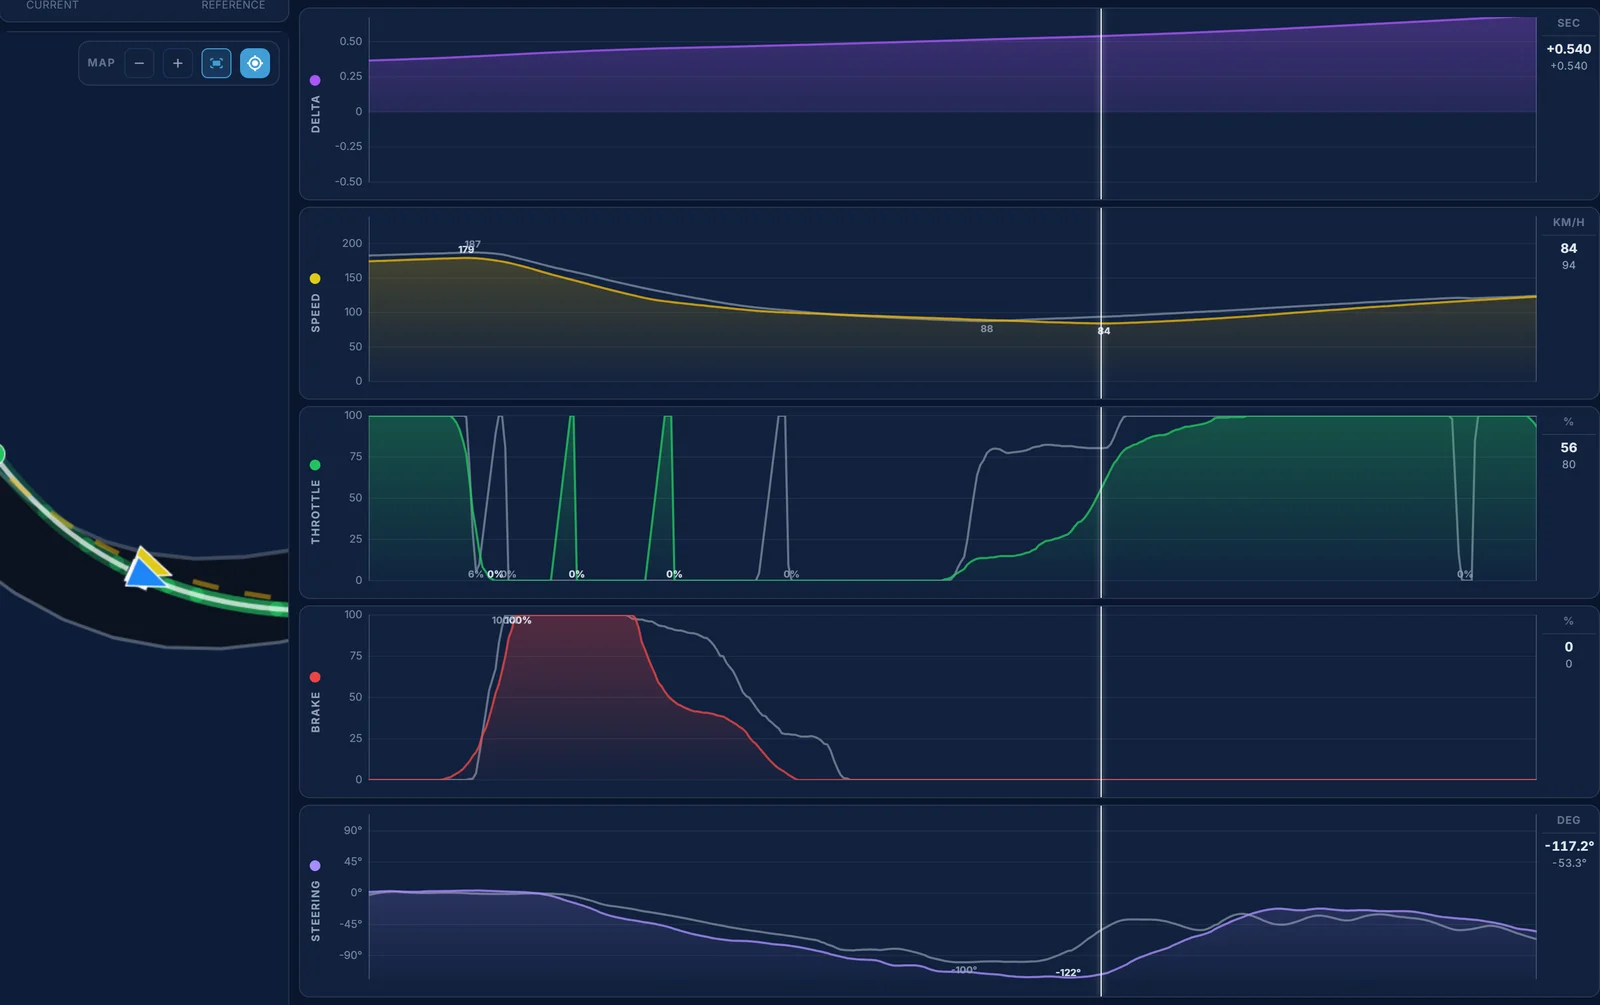1600x1005 pixels.
Task: Click the SPEED chart axis label
Action: (x=316, y=313)
